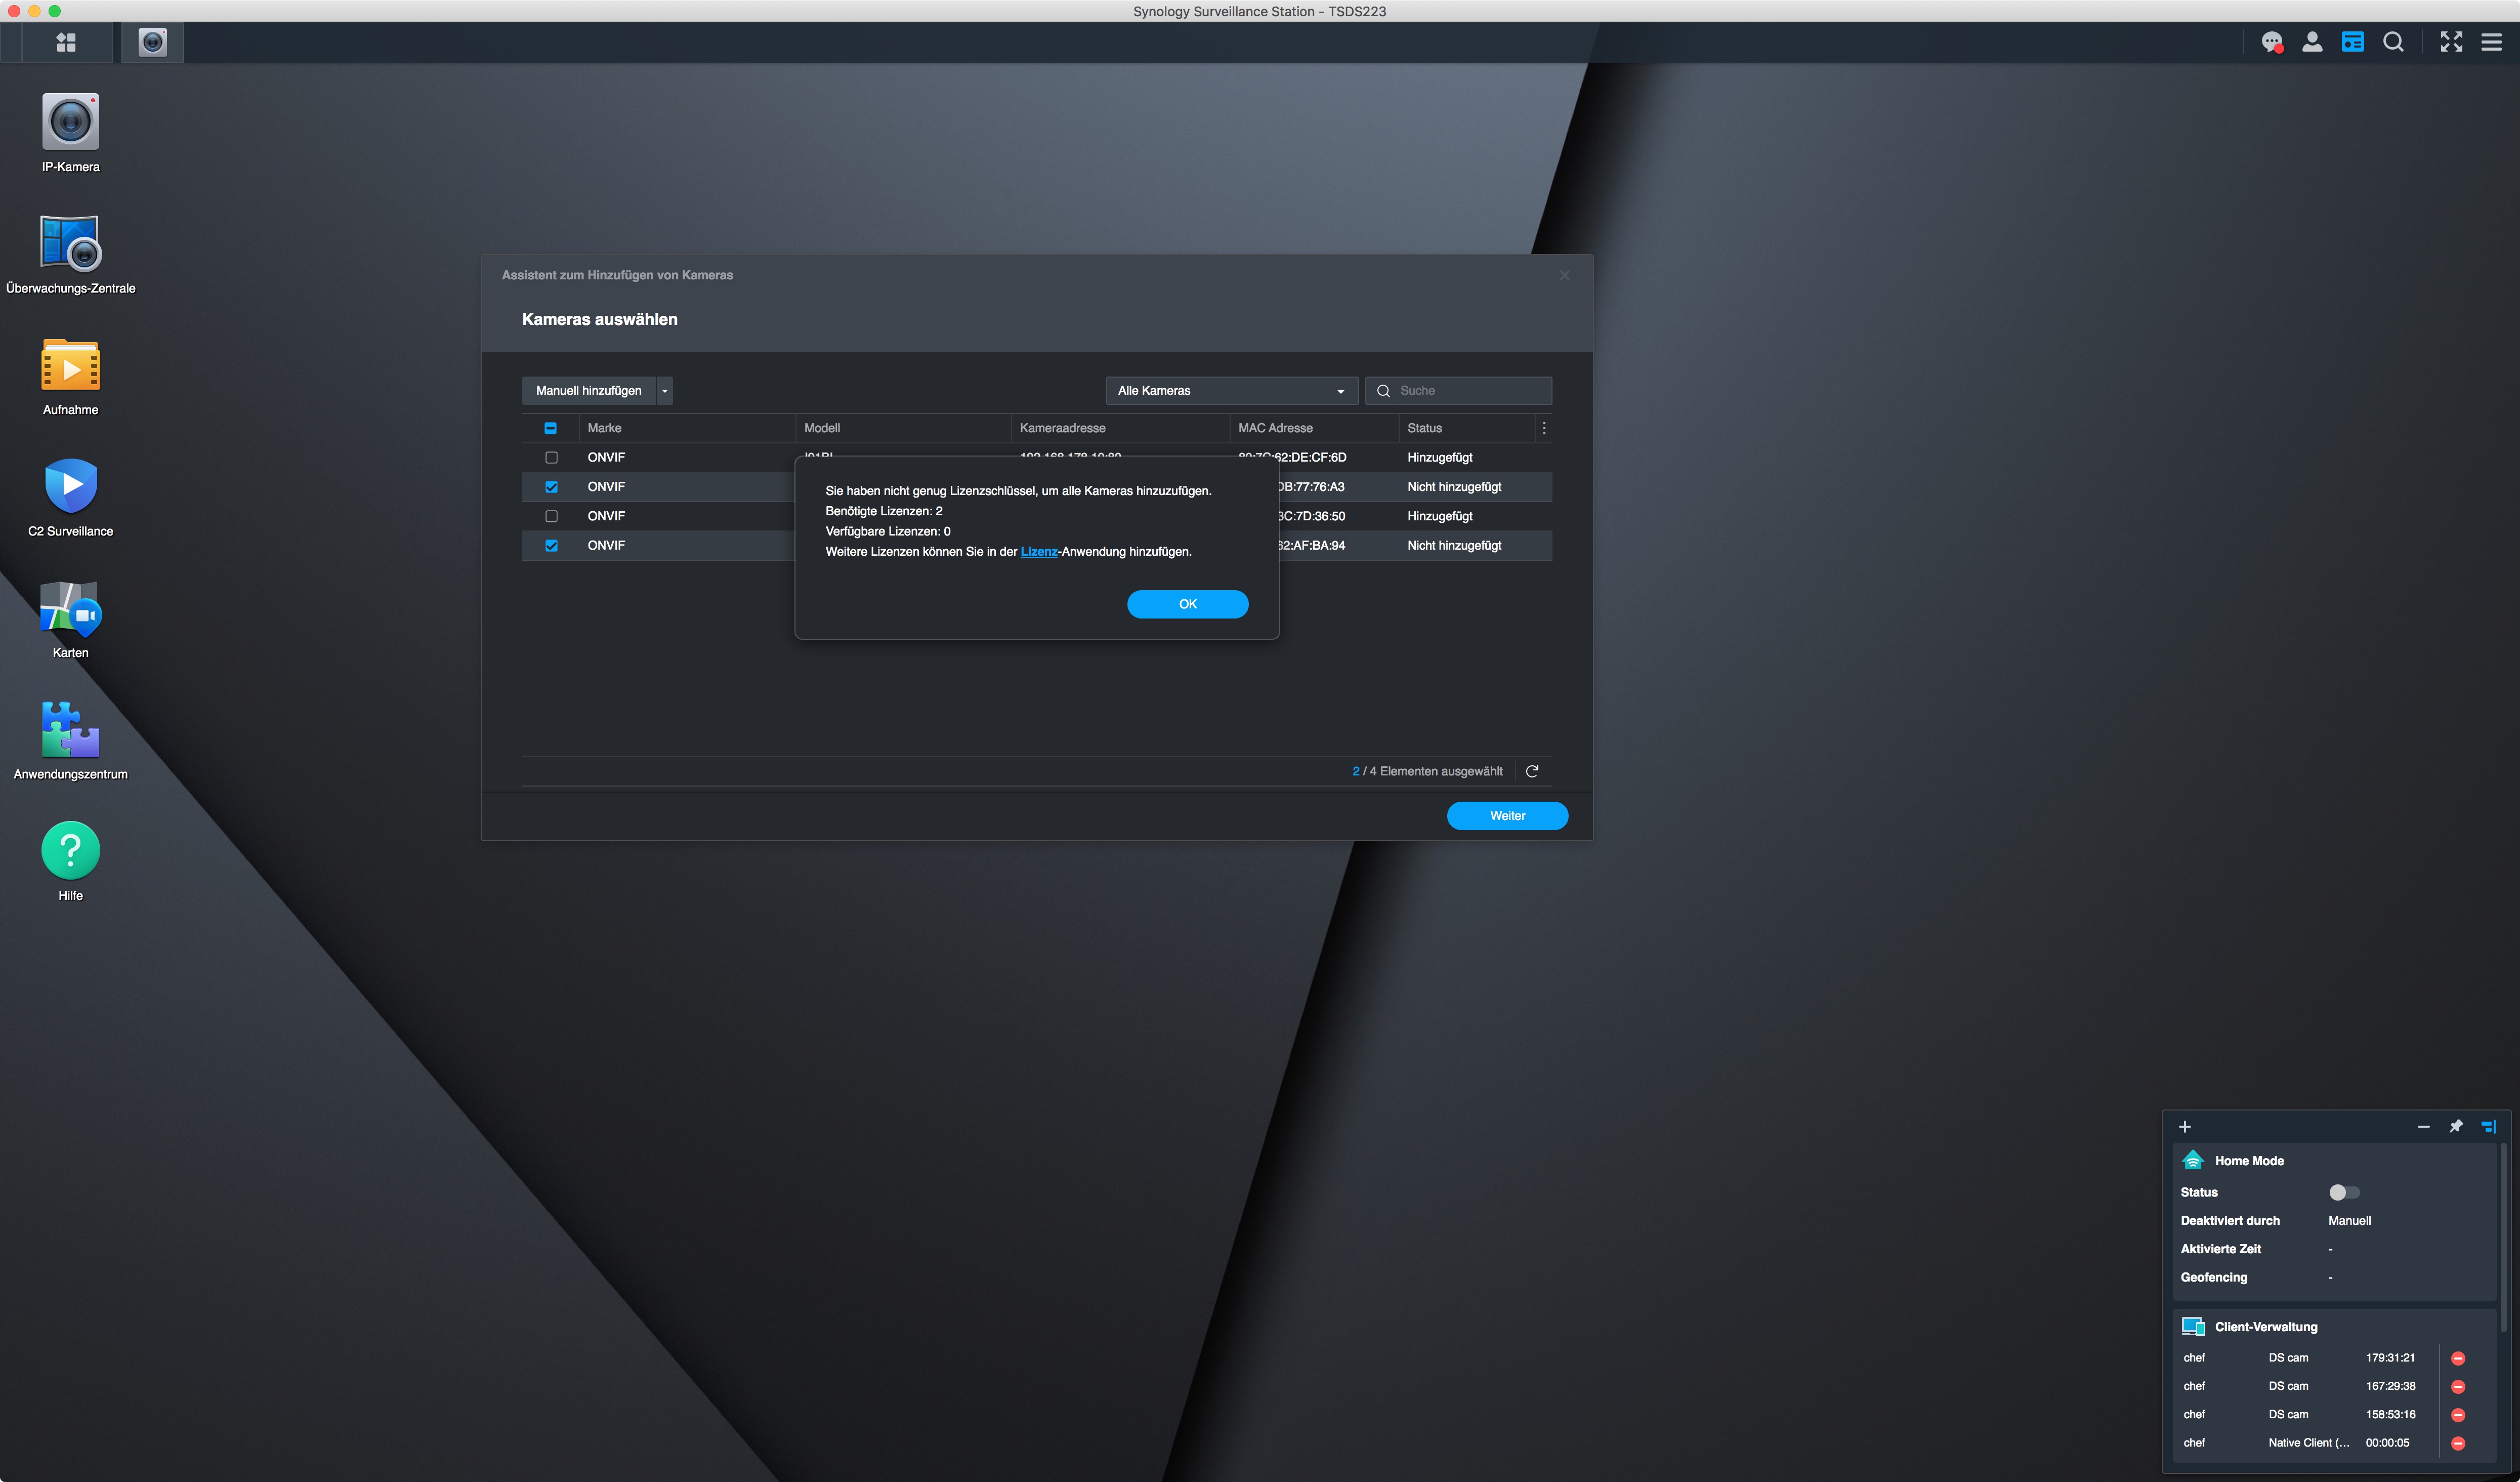Launch Überwachungs-Zentrale from desktop
This screenshot has width=2520, height=1482.
pyautogui.click(x=70, y=244)
